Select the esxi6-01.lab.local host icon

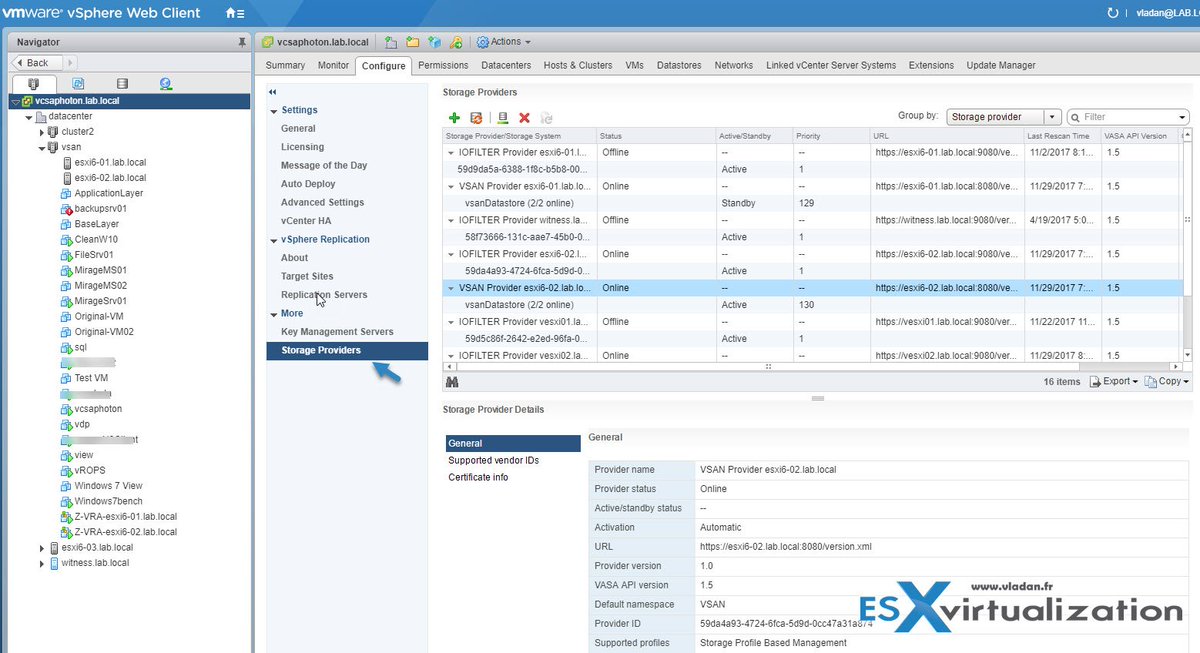tap(67, 162)
